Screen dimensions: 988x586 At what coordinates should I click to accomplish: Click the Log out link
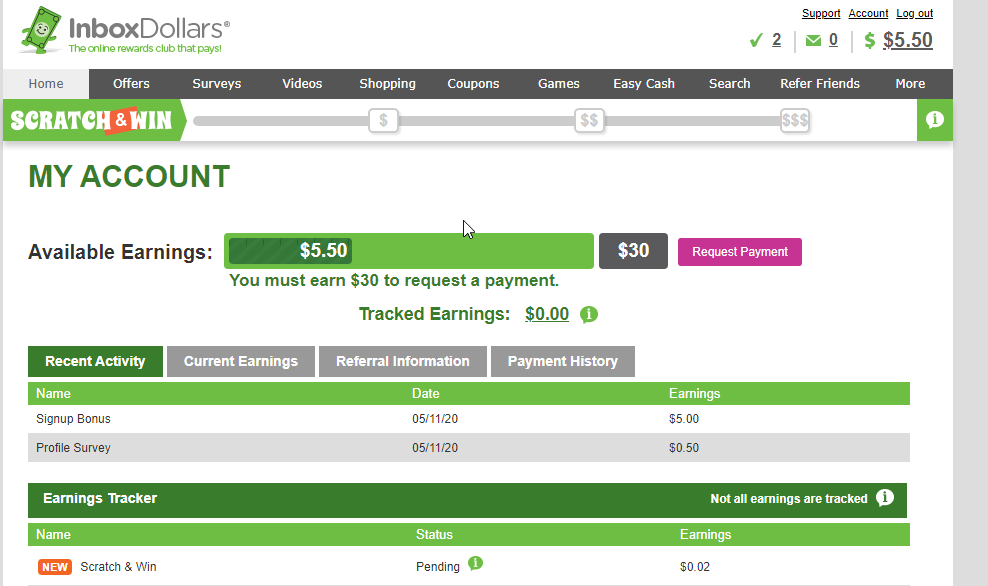click(915, 13)
